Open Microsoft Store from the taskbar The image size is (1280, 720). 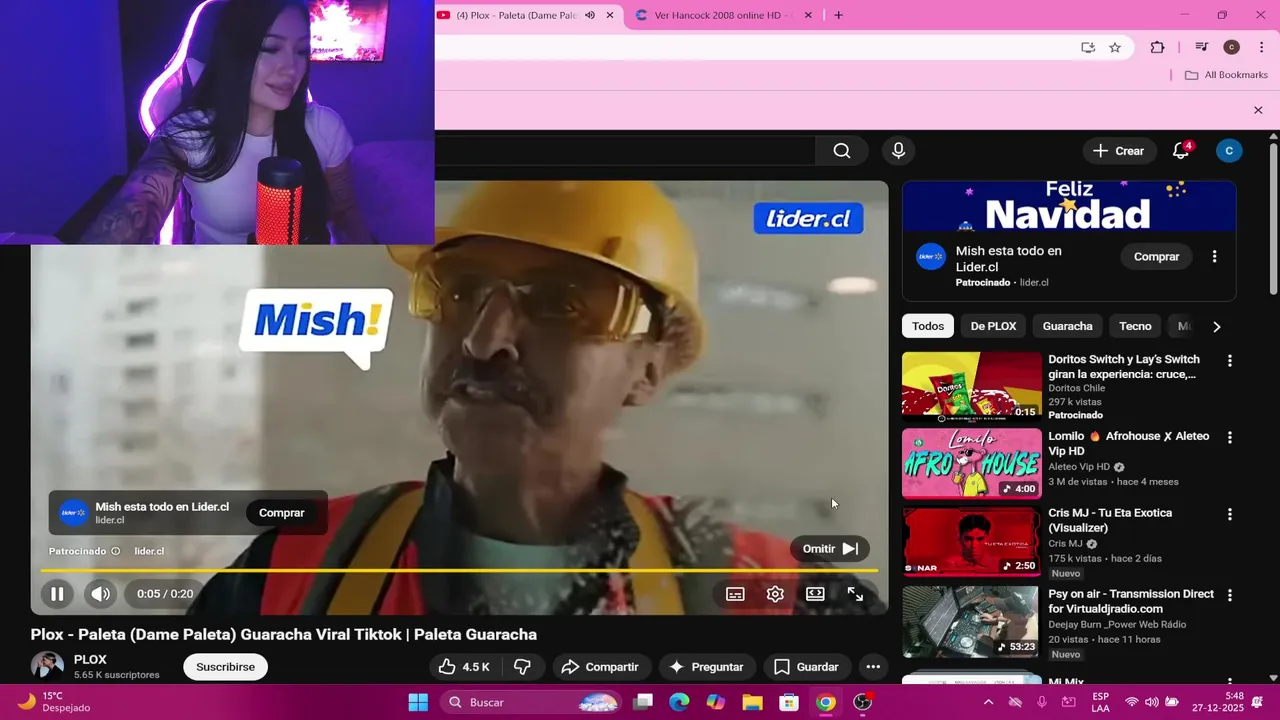pyautogui.click(x=789, y=702)
